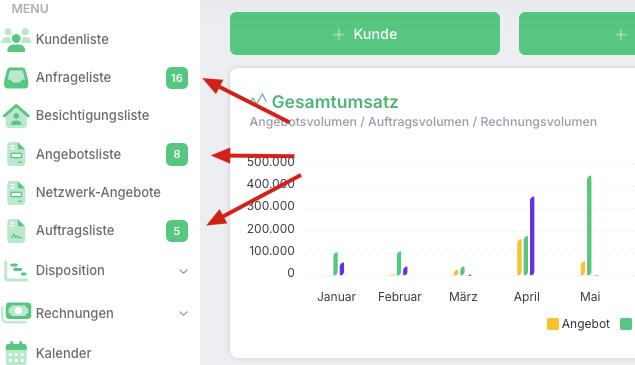This screenshot has width=635, height=365.
Task: Click the Rechnungen banknote icon
Action: click(x=16, y=313)
